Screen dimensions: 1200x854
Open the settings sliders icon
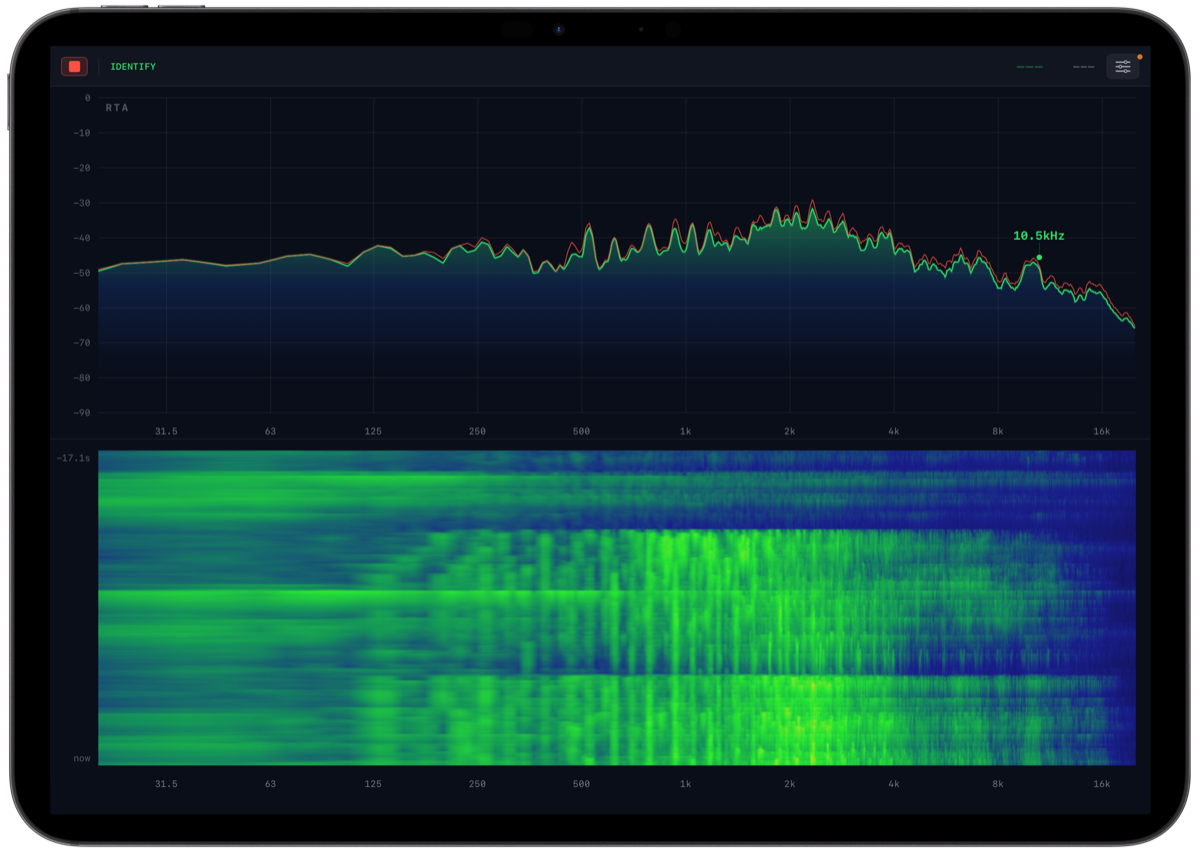(1123, 67)
